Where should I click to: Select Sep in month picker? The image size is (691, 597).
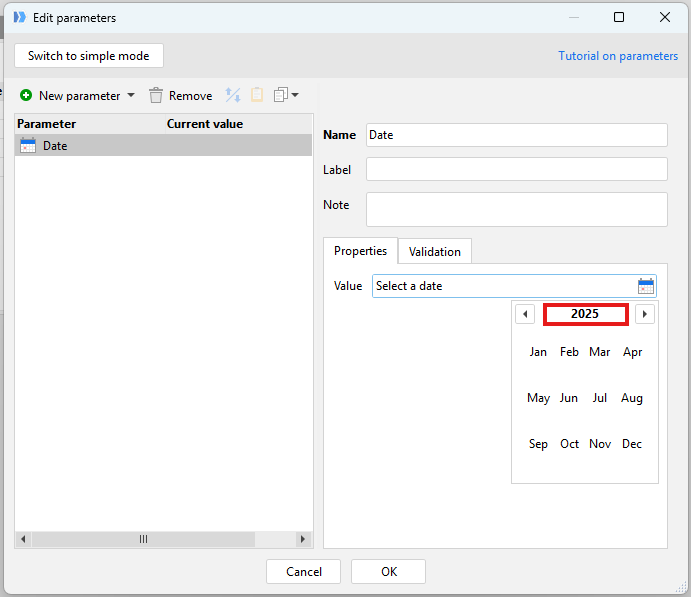[x=538, y=444]
